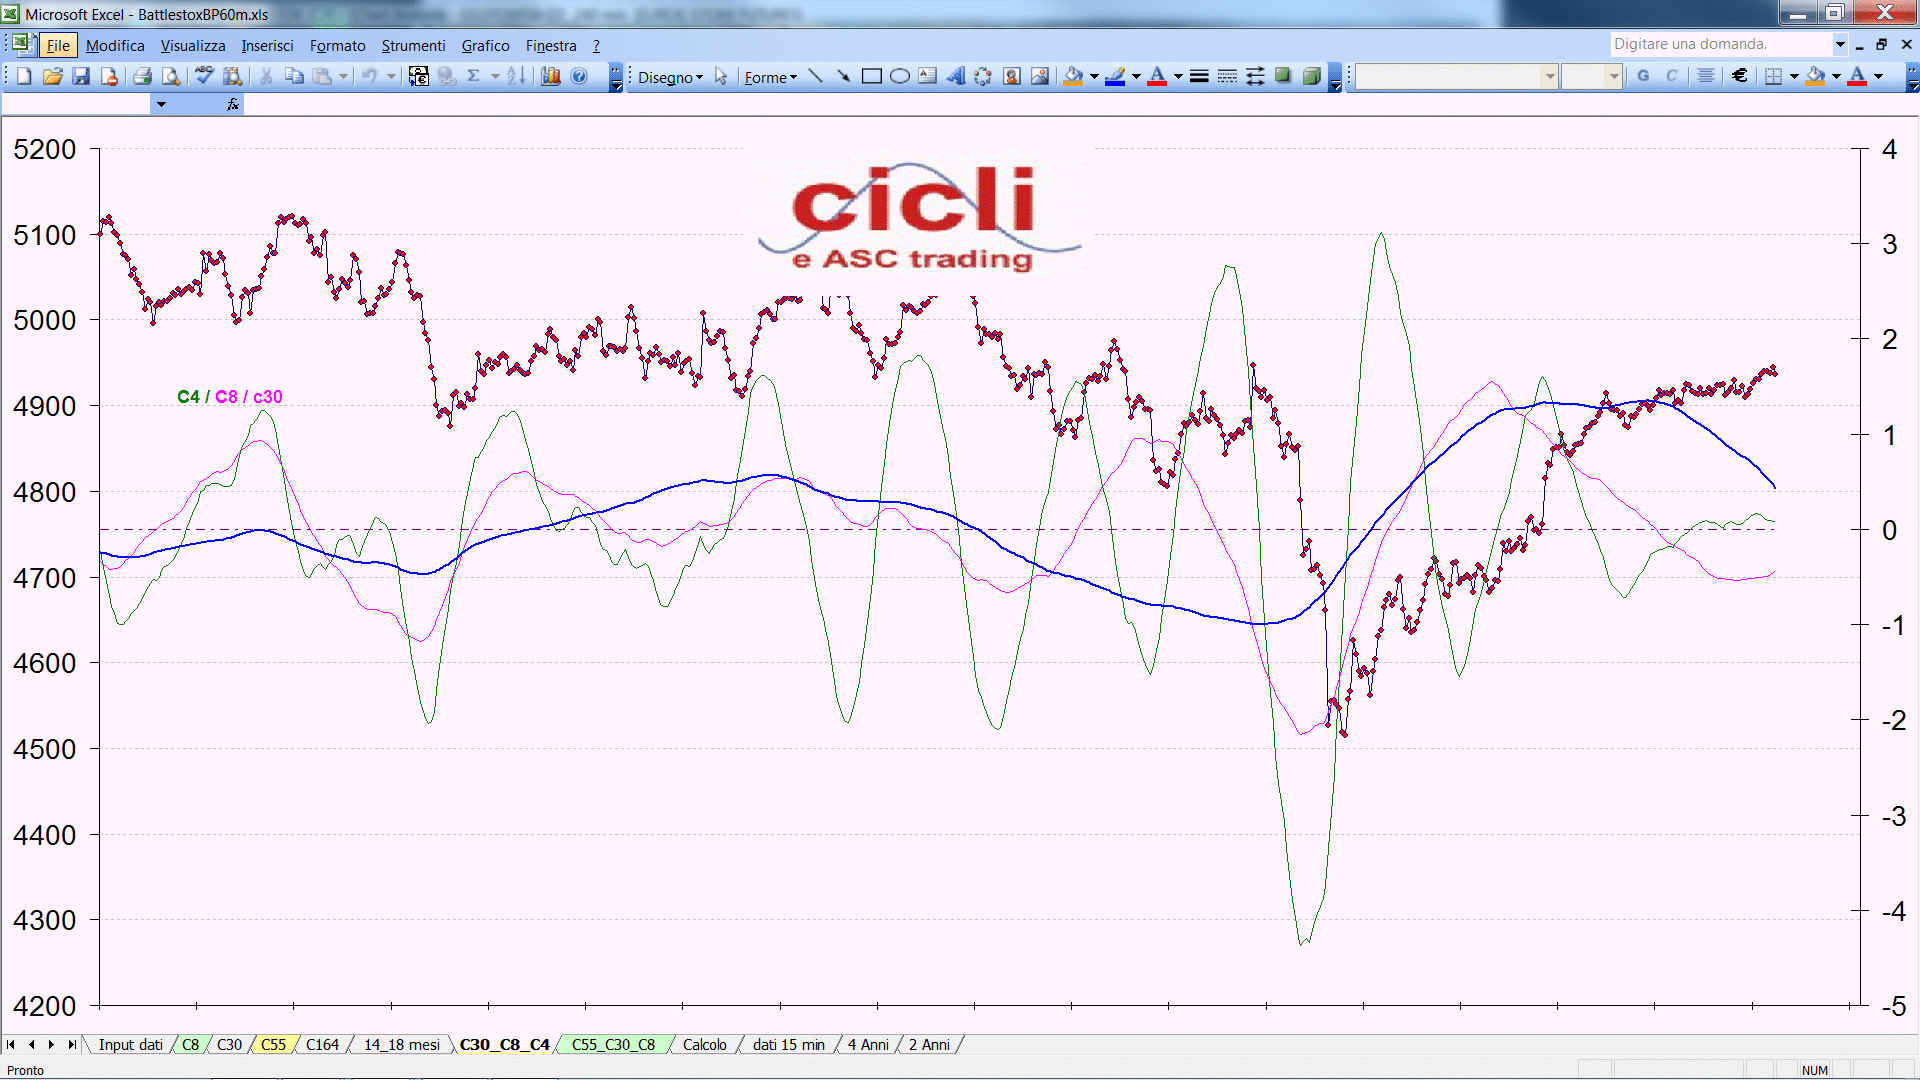Viewport: 1920px width, 1080px height.
Task: Print with the printer icon
Action: [x=142, y=76]
